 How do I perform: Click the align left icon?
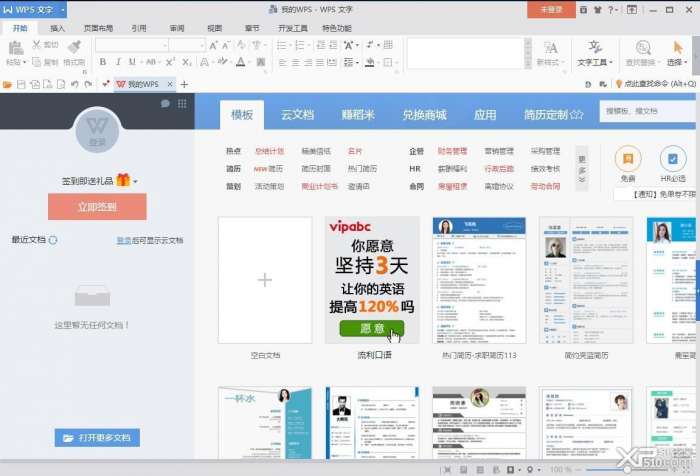(x=283, y=63)
